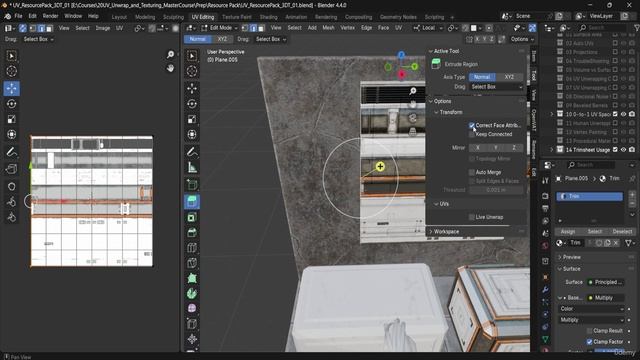Switch to the UV Editing workspace tab
Screen dimensions: 640x360
[203, 17]
